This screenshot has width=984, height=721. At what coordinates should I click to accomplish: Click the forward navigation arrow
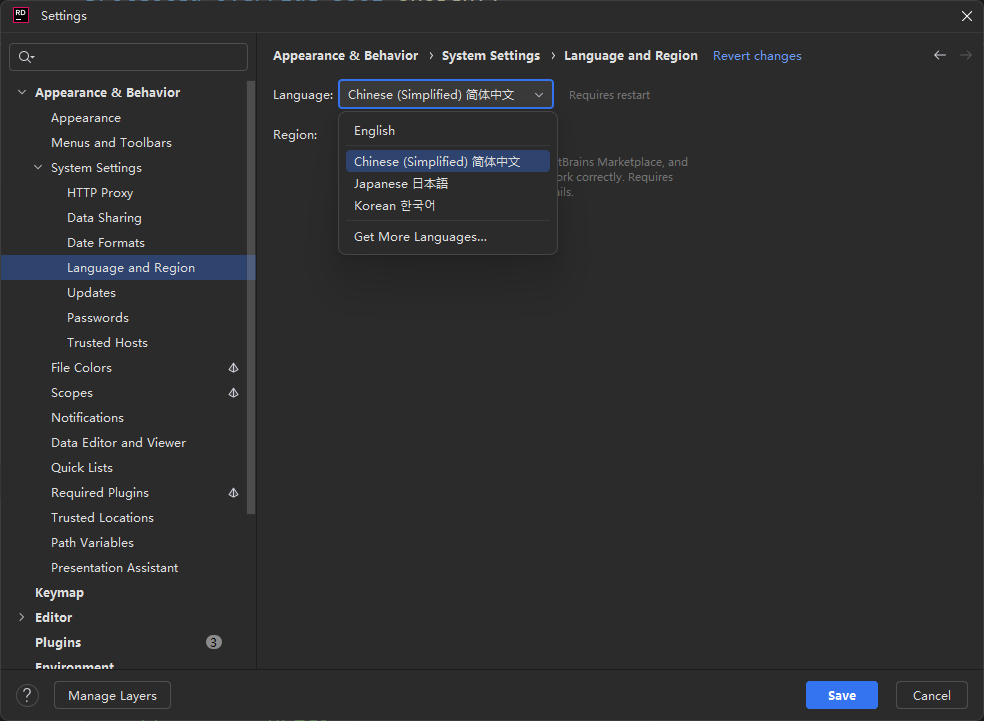(x=965, y=55)
